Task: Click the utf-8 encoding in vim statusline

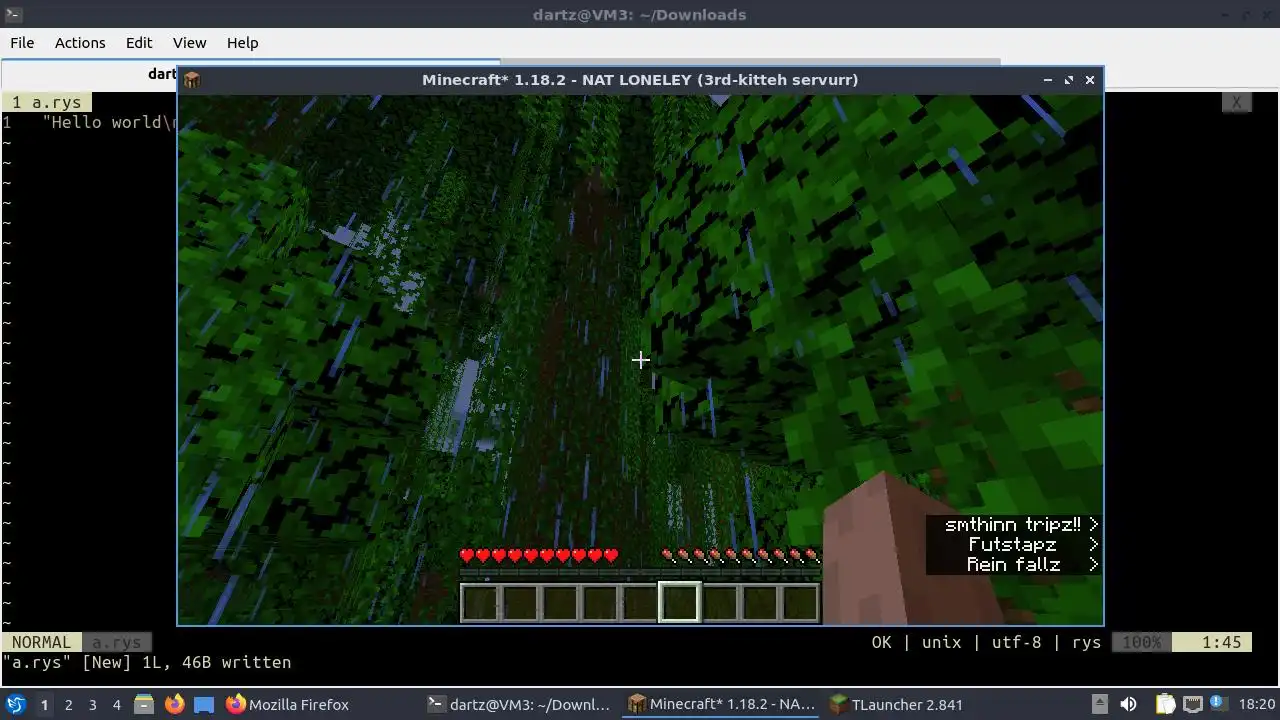Action: (x=1017, y=642)
